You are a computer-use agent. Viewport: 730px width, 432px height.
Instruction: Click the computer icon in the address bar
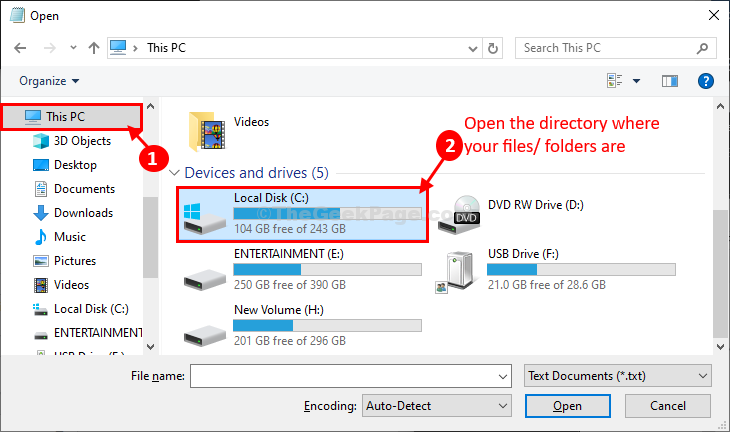(x=118, y=47)
